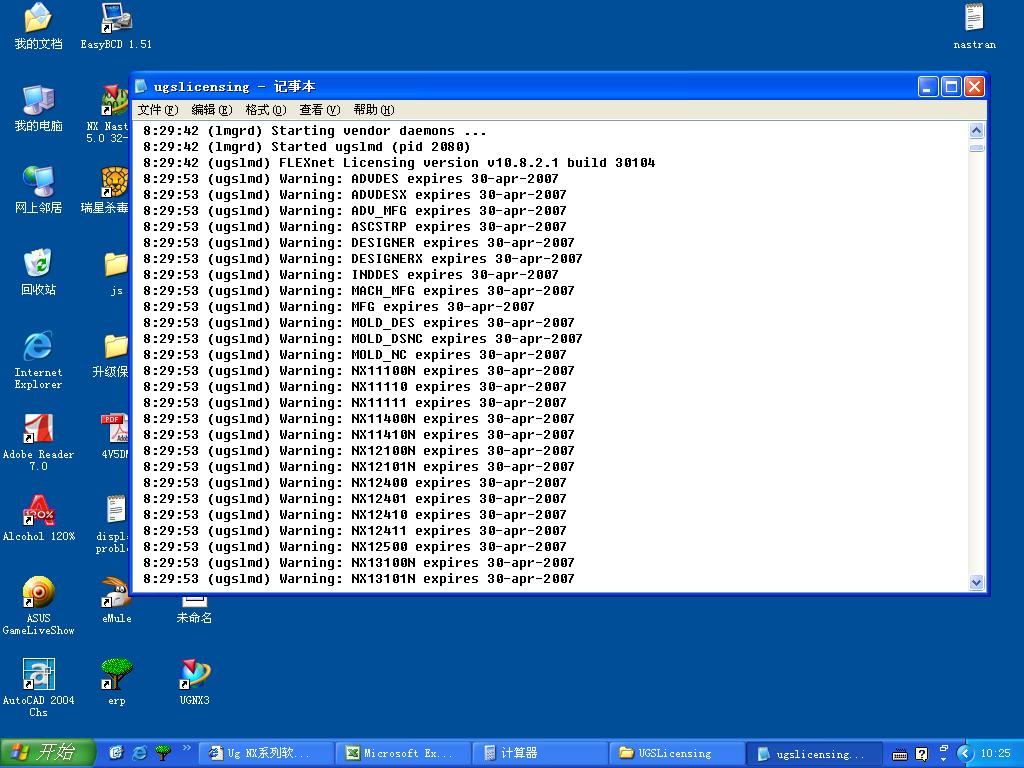Maximize the ugslicensing Notepad window

(x=951, y=86)
